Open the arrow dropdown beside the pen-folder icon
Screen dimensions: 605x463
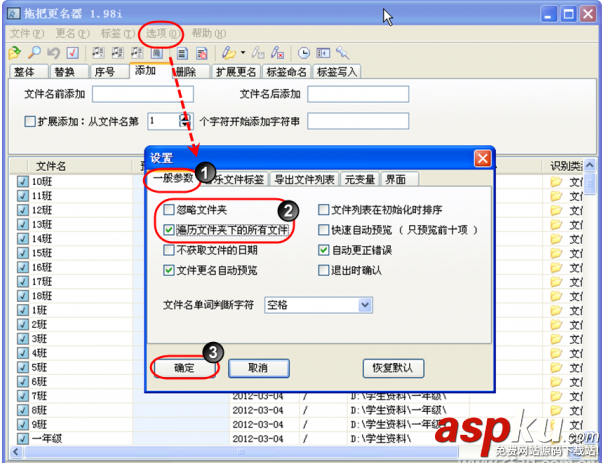pos(243,52)
